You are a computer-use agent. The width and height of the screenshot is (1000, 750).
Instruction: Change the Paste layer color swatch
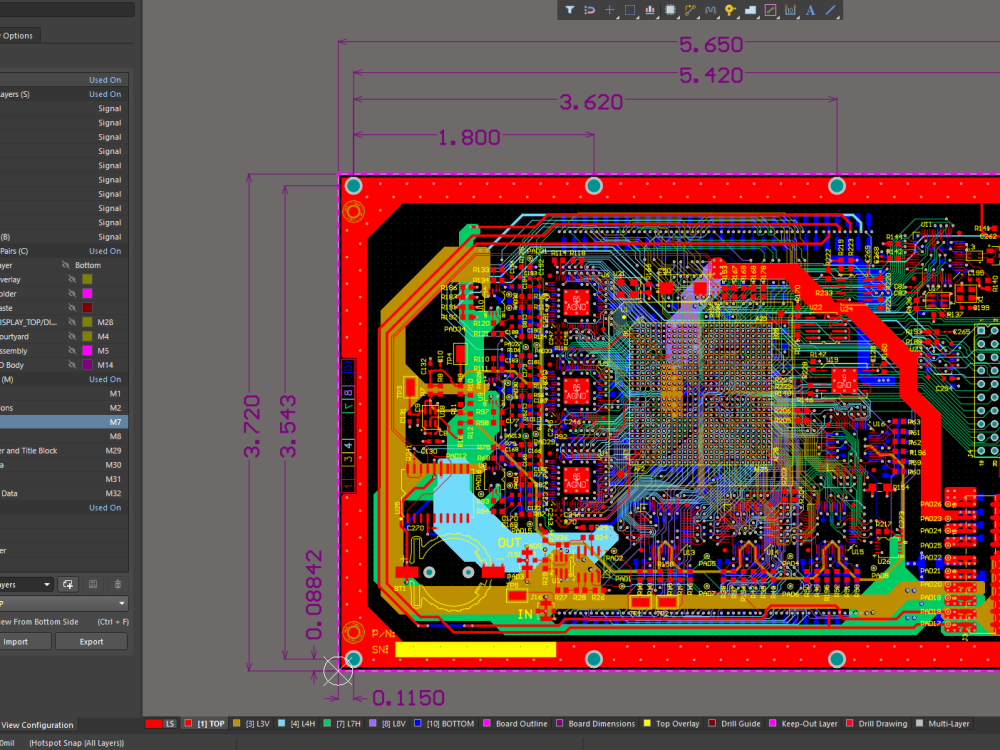[87, 307]
